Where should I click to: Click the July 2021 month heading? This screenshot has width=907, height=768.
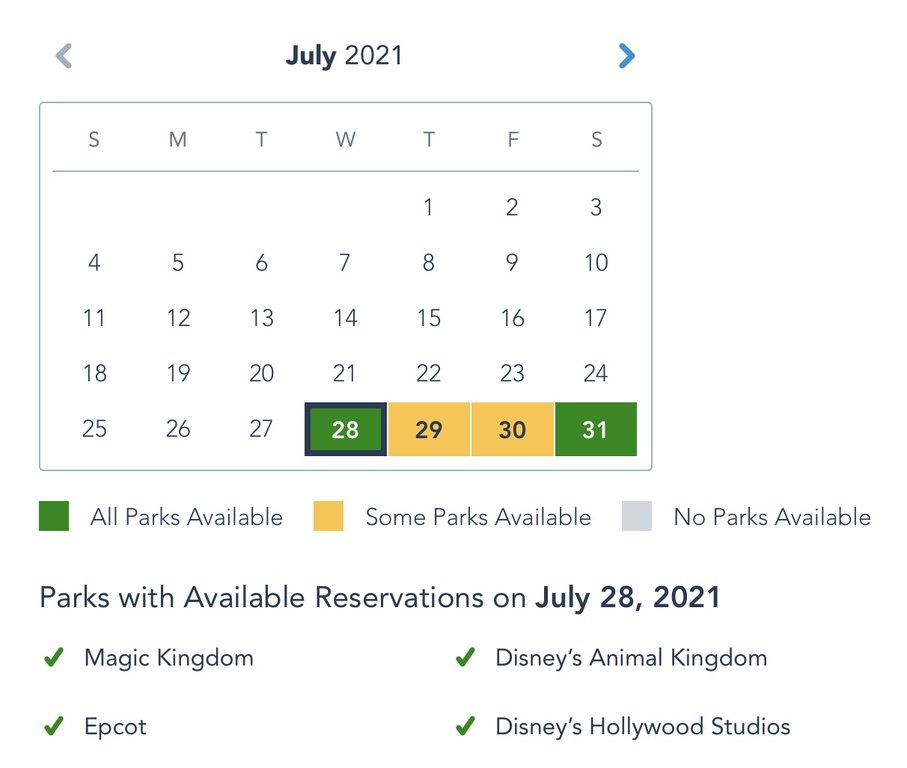click(344, 56)
